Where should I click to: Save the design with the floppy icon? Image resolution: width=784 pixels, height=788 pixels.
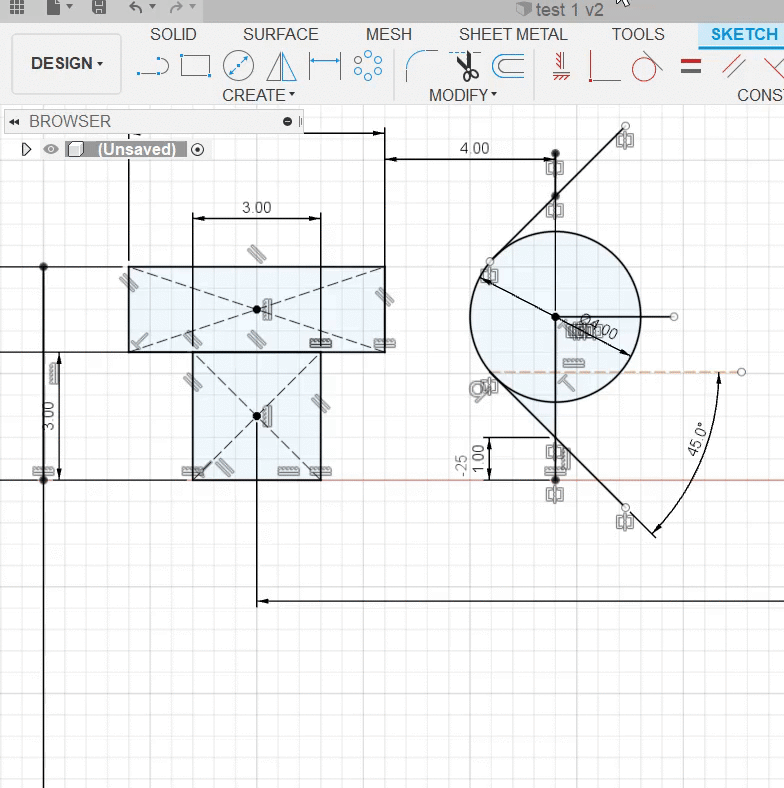[99, 7]
